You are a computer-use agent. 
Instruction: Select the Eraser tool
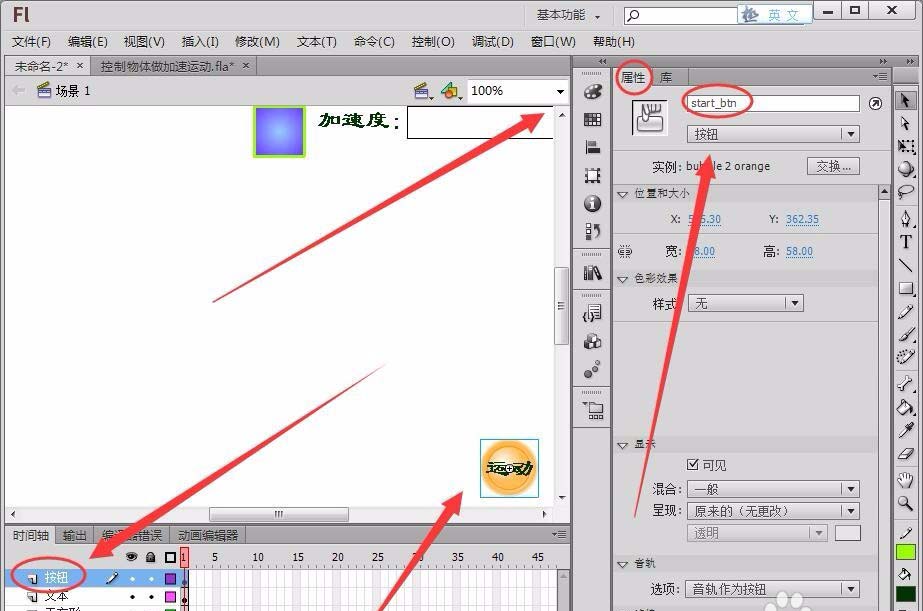pyautogui.click(x=905, y=453)
